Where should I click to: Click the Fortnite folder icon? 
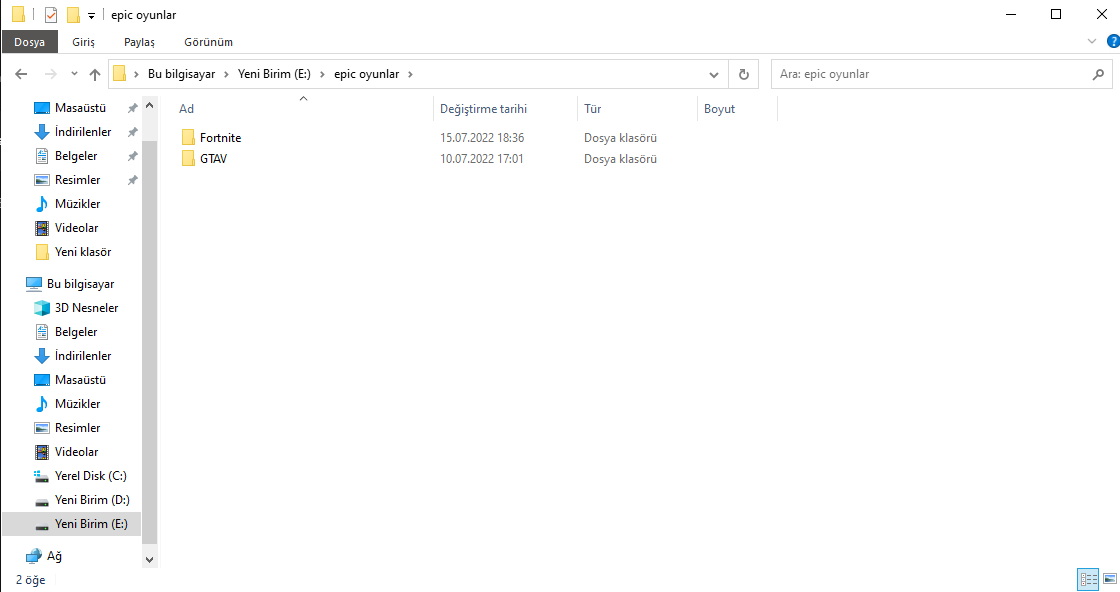click(188, 137)
